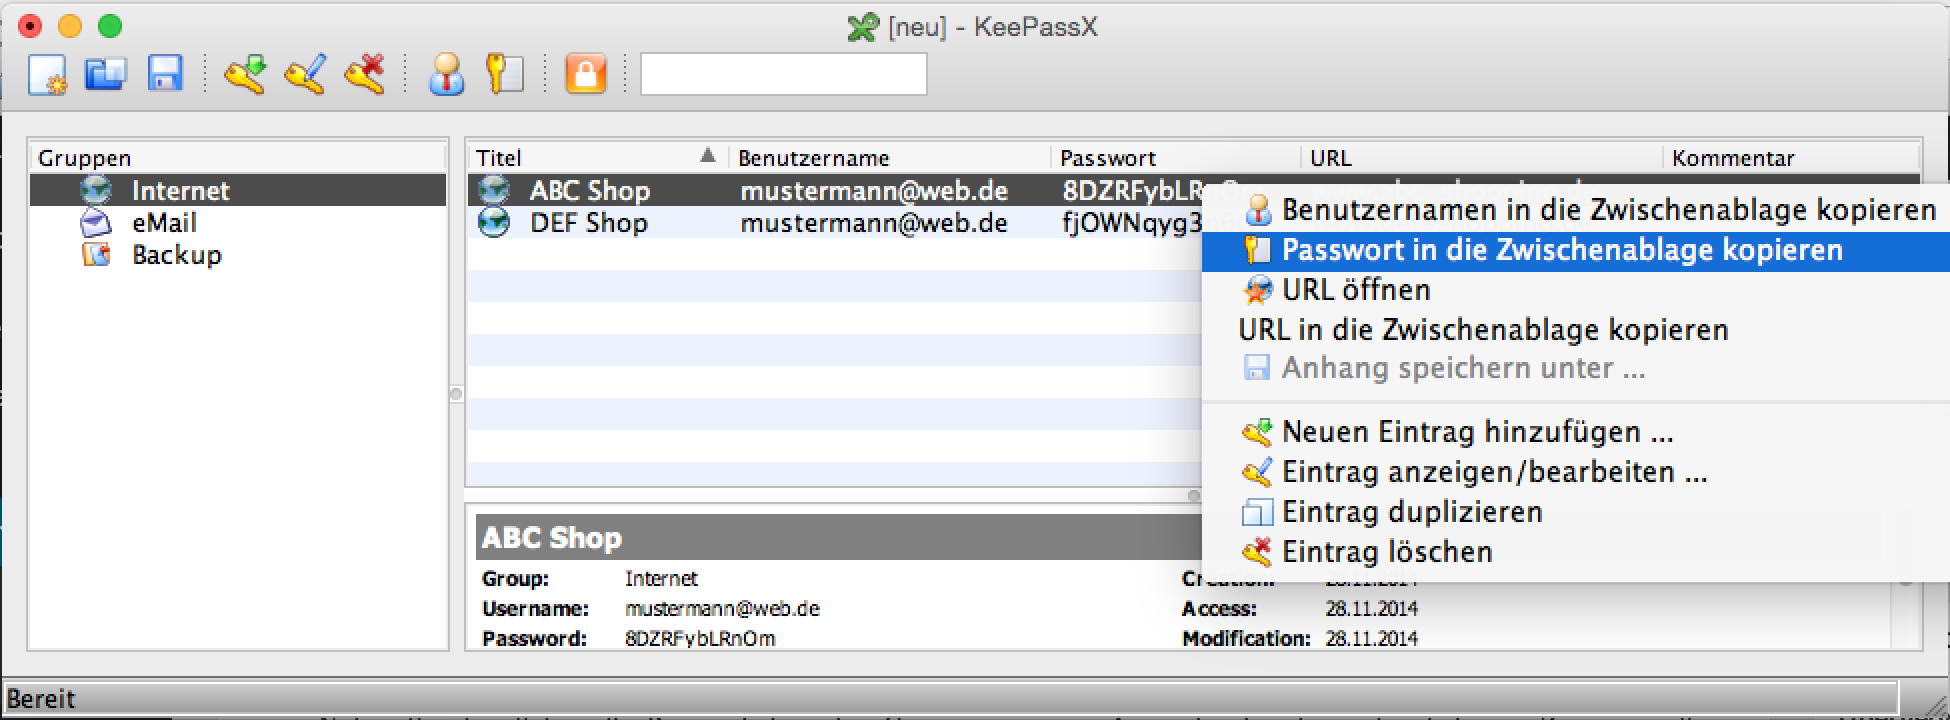Choose URL öffnen from context menu

1576,290
